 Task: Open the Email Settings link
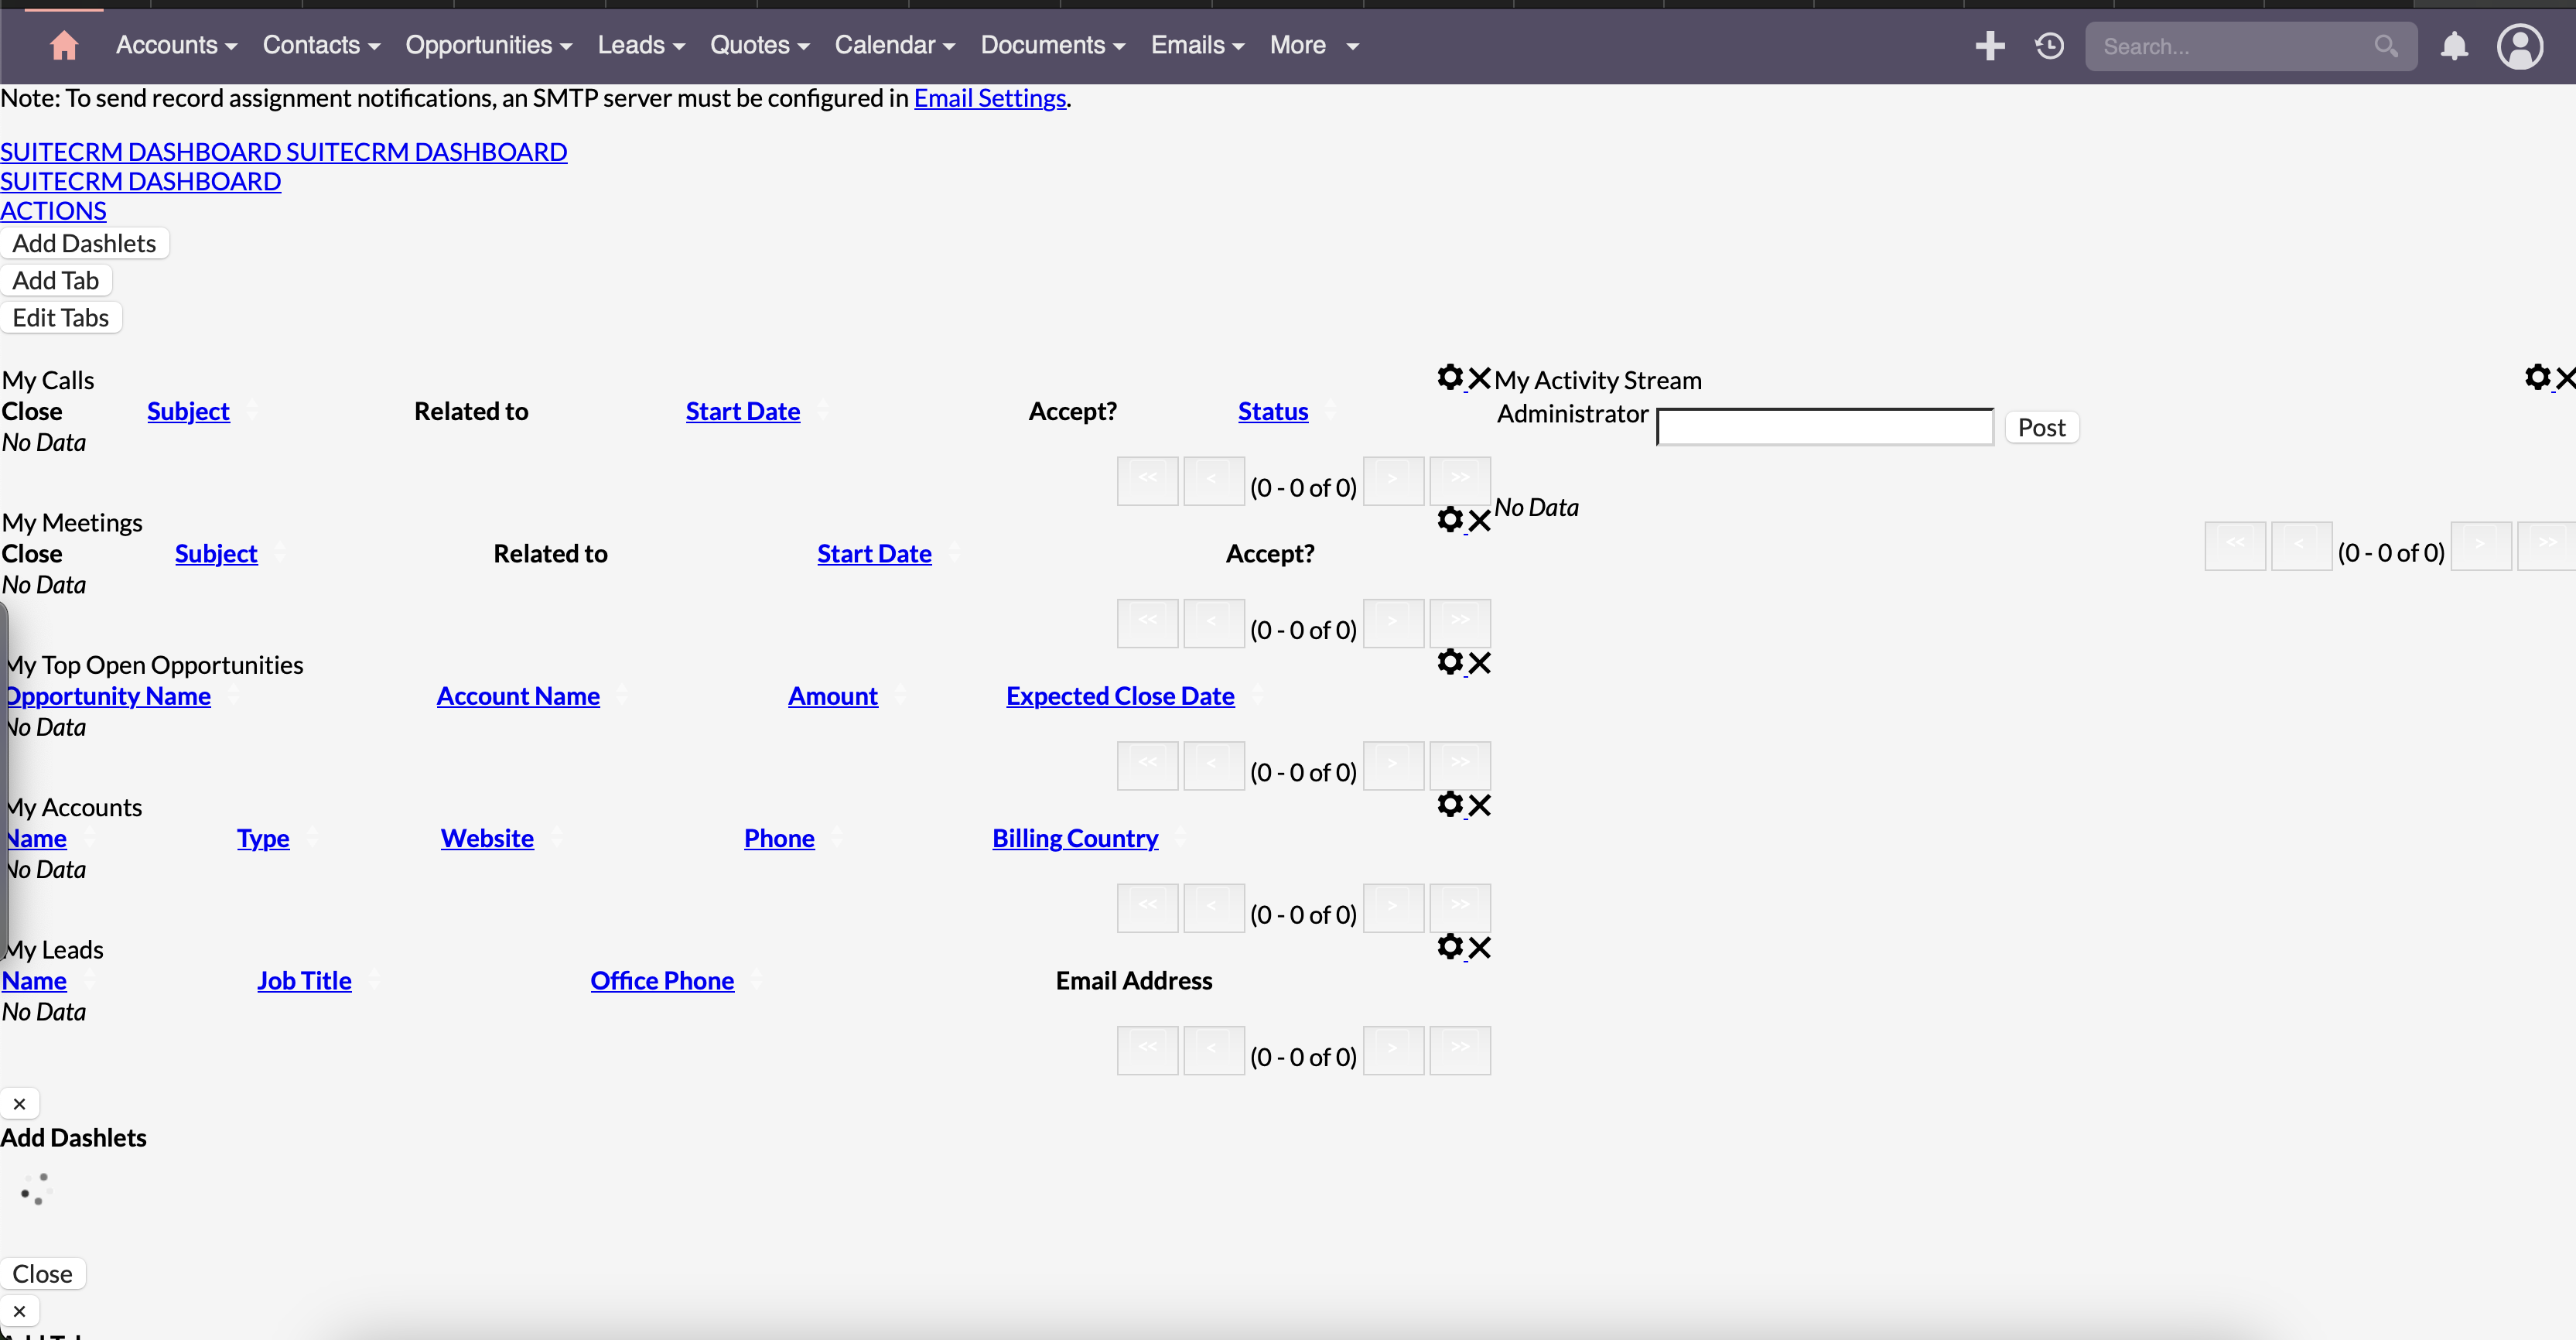point(990,98)
